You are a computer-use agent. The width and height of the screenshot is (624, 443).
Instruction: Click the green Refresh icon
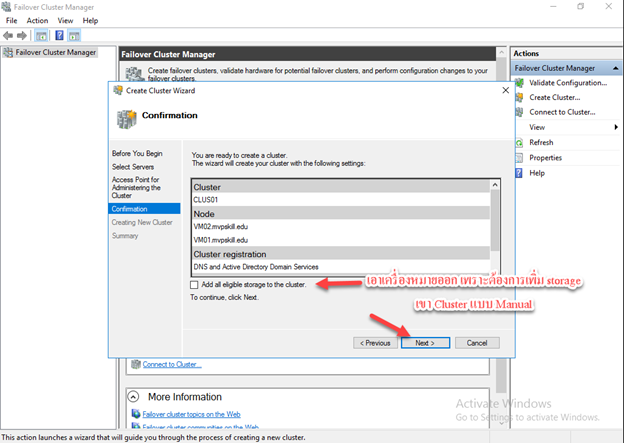[519, 142]
